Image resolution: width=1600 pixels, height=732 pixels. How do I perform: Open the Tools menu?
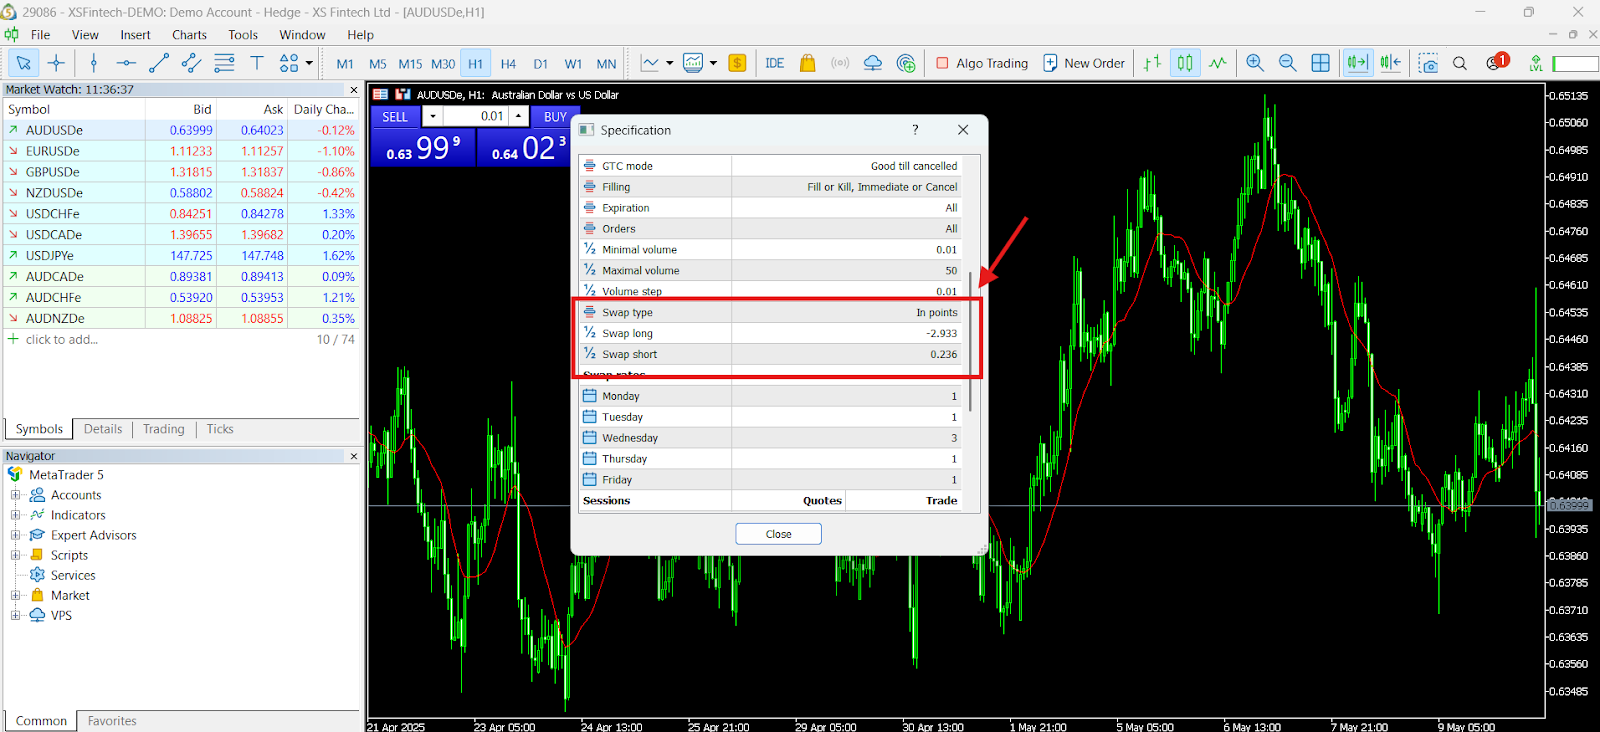click(x=243, y=34)
